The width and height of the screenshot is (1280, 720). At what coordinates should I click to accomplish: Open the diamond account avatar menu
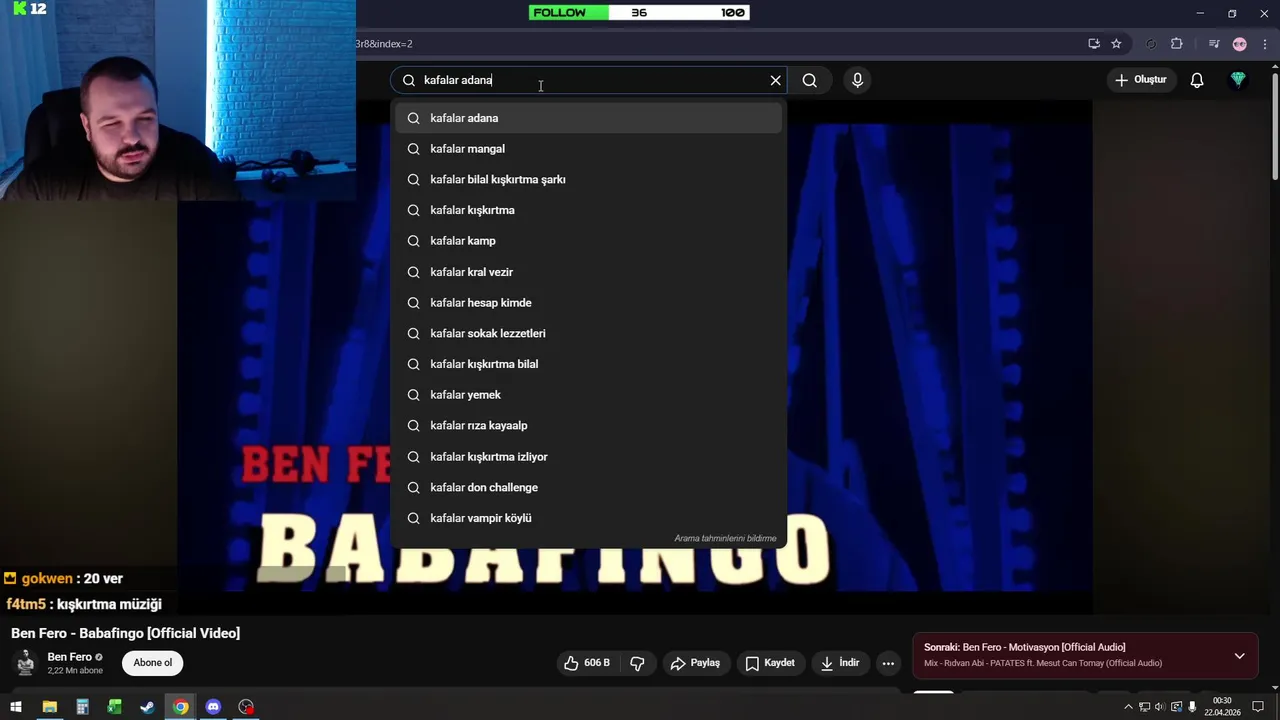1238,80
